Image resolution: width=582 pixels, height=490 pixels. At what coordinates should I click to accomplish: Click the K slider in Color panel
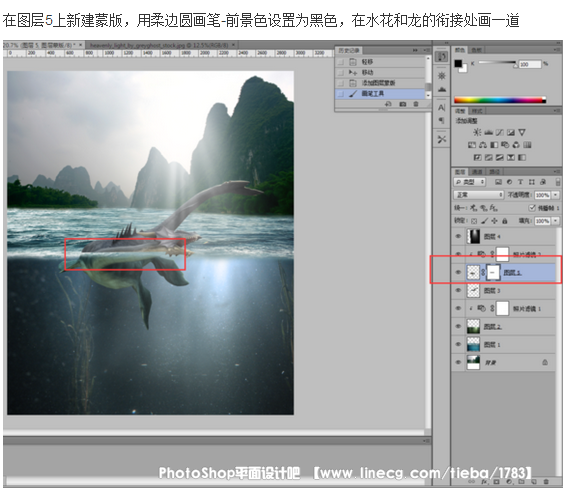[x=497, y=63]
